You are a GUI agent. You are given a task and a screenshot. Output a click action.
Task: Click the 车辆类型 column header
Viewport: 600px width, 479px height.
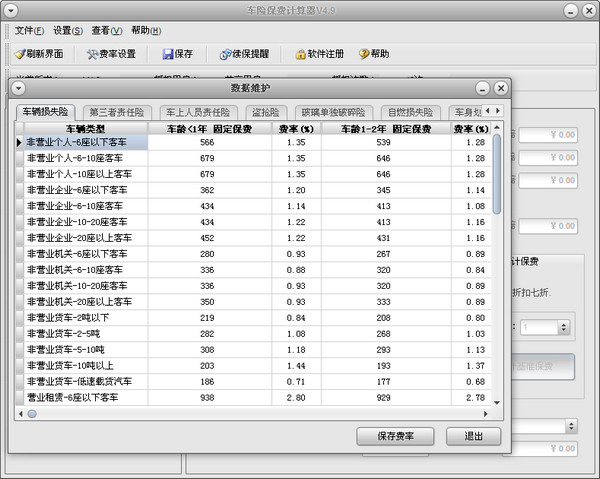click(x=86, y=129)
